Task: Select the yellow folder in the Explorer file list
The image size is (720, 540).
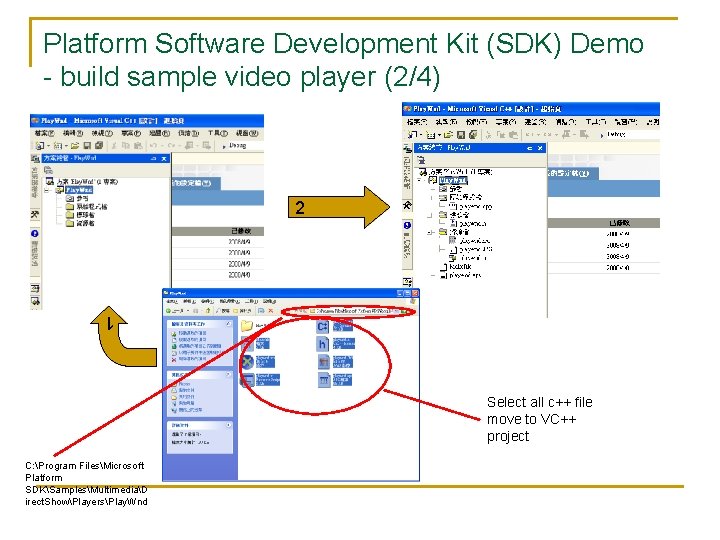Action: click(247, 326)
